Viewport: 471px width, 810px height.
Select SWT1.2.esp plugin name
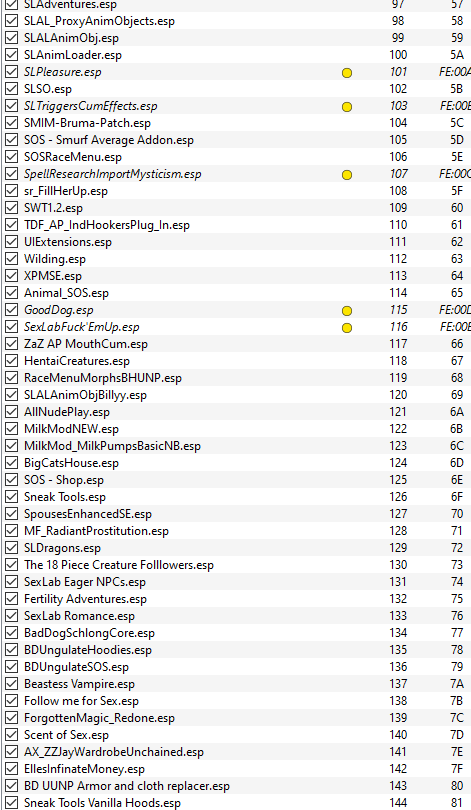tap(53, 208)
